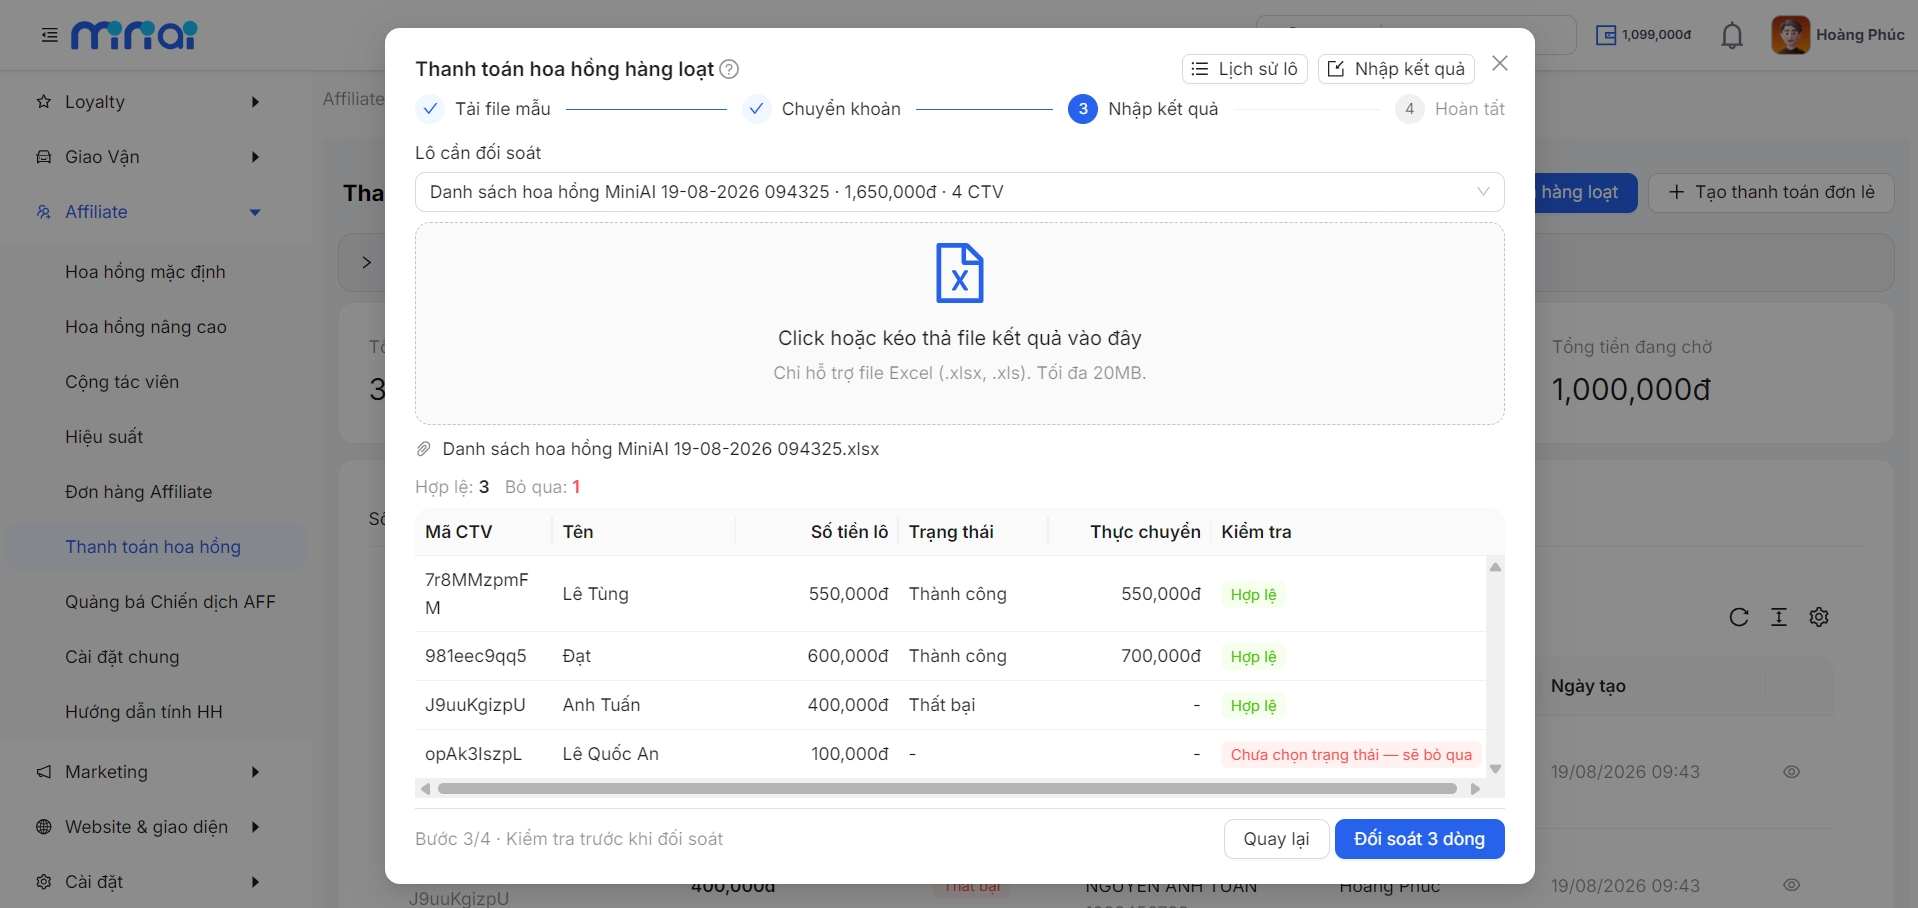The image size is (1918, 908).
Task: Click the Hợp lệ badge for Lê Tùng
Action: point(1253,595)
